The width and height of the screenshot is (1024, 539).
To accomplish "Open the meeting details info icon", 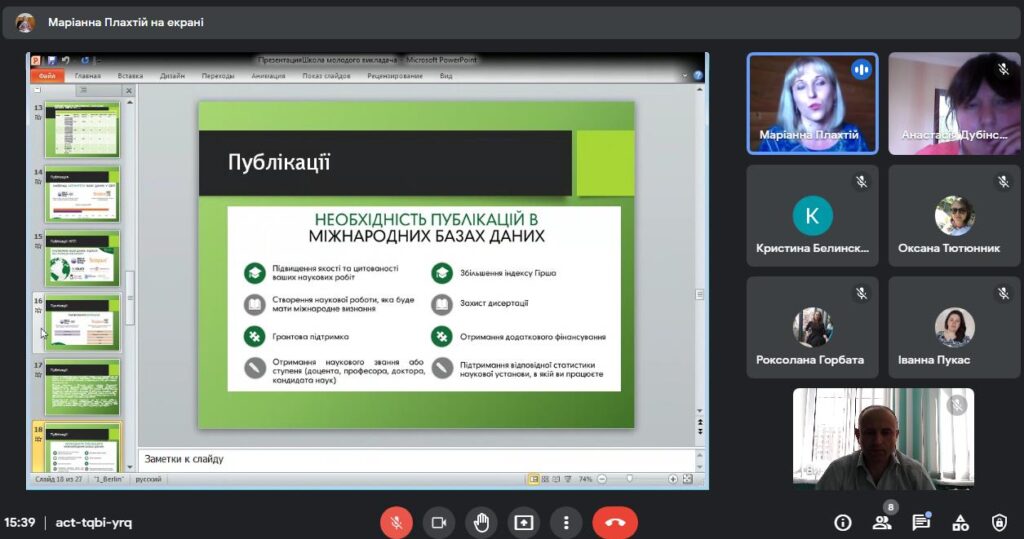I will pos(843,522).
